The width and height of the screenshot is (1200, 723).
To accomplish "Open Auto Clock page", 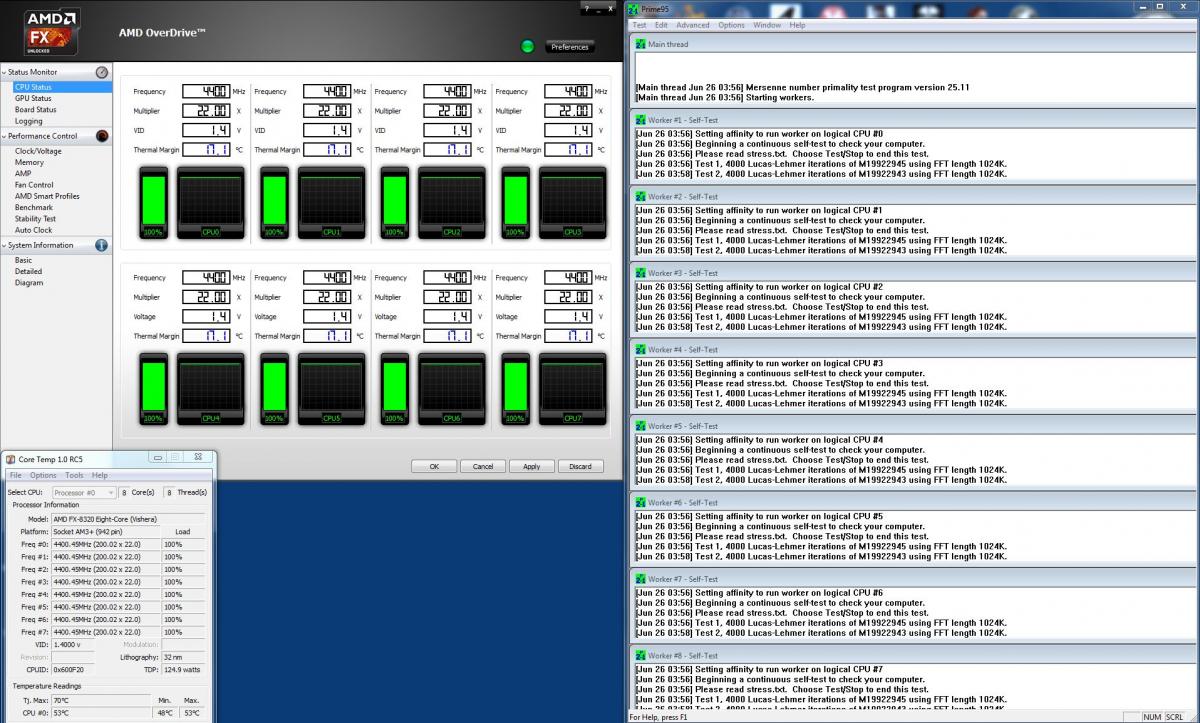I will tap(33, 230).
